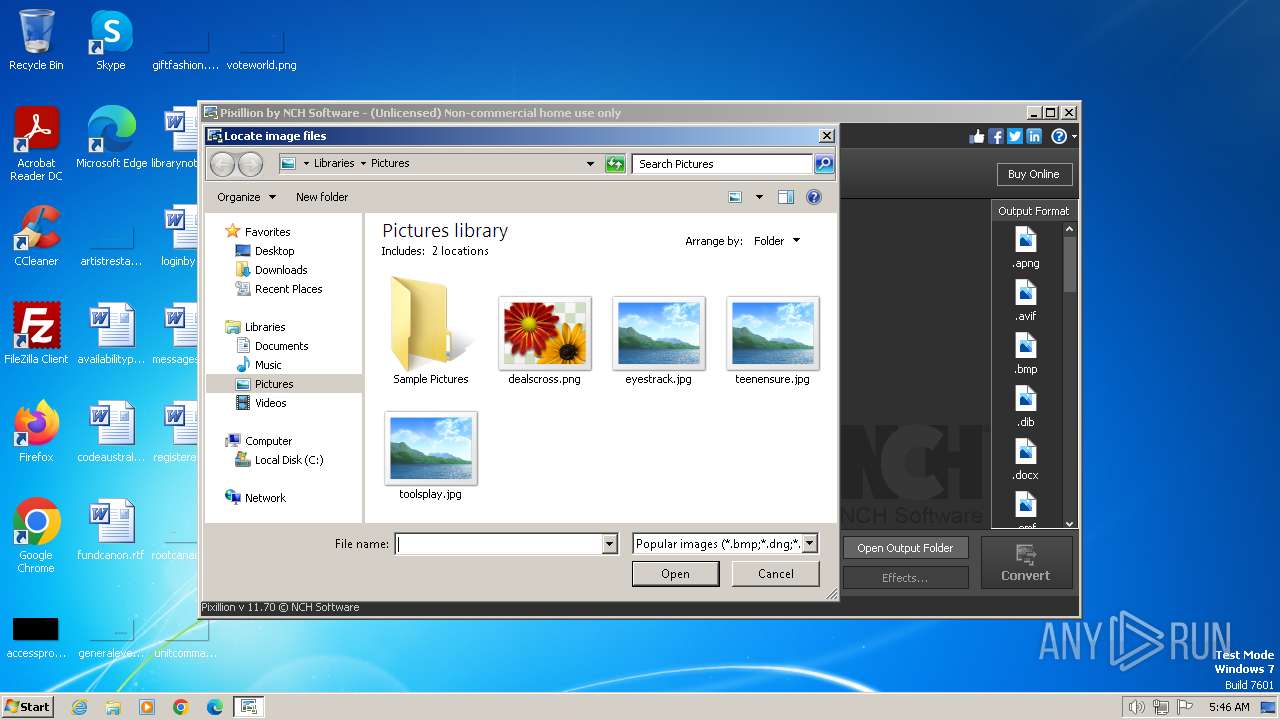Click the Search Pictures field
1280x720 pixels.
pyautogui.click(x=724, y=164)
